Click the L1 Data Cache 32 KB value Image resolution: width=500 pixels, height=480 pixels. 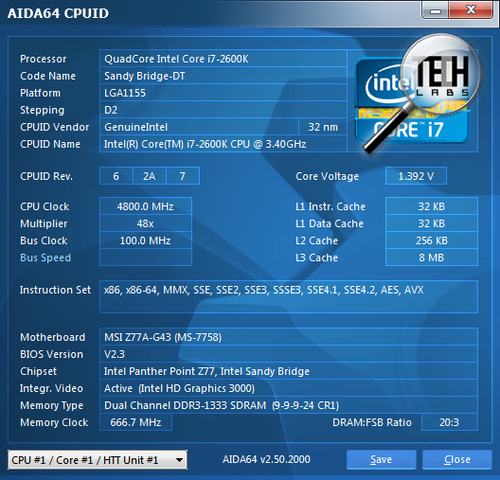tap(431, 223)
